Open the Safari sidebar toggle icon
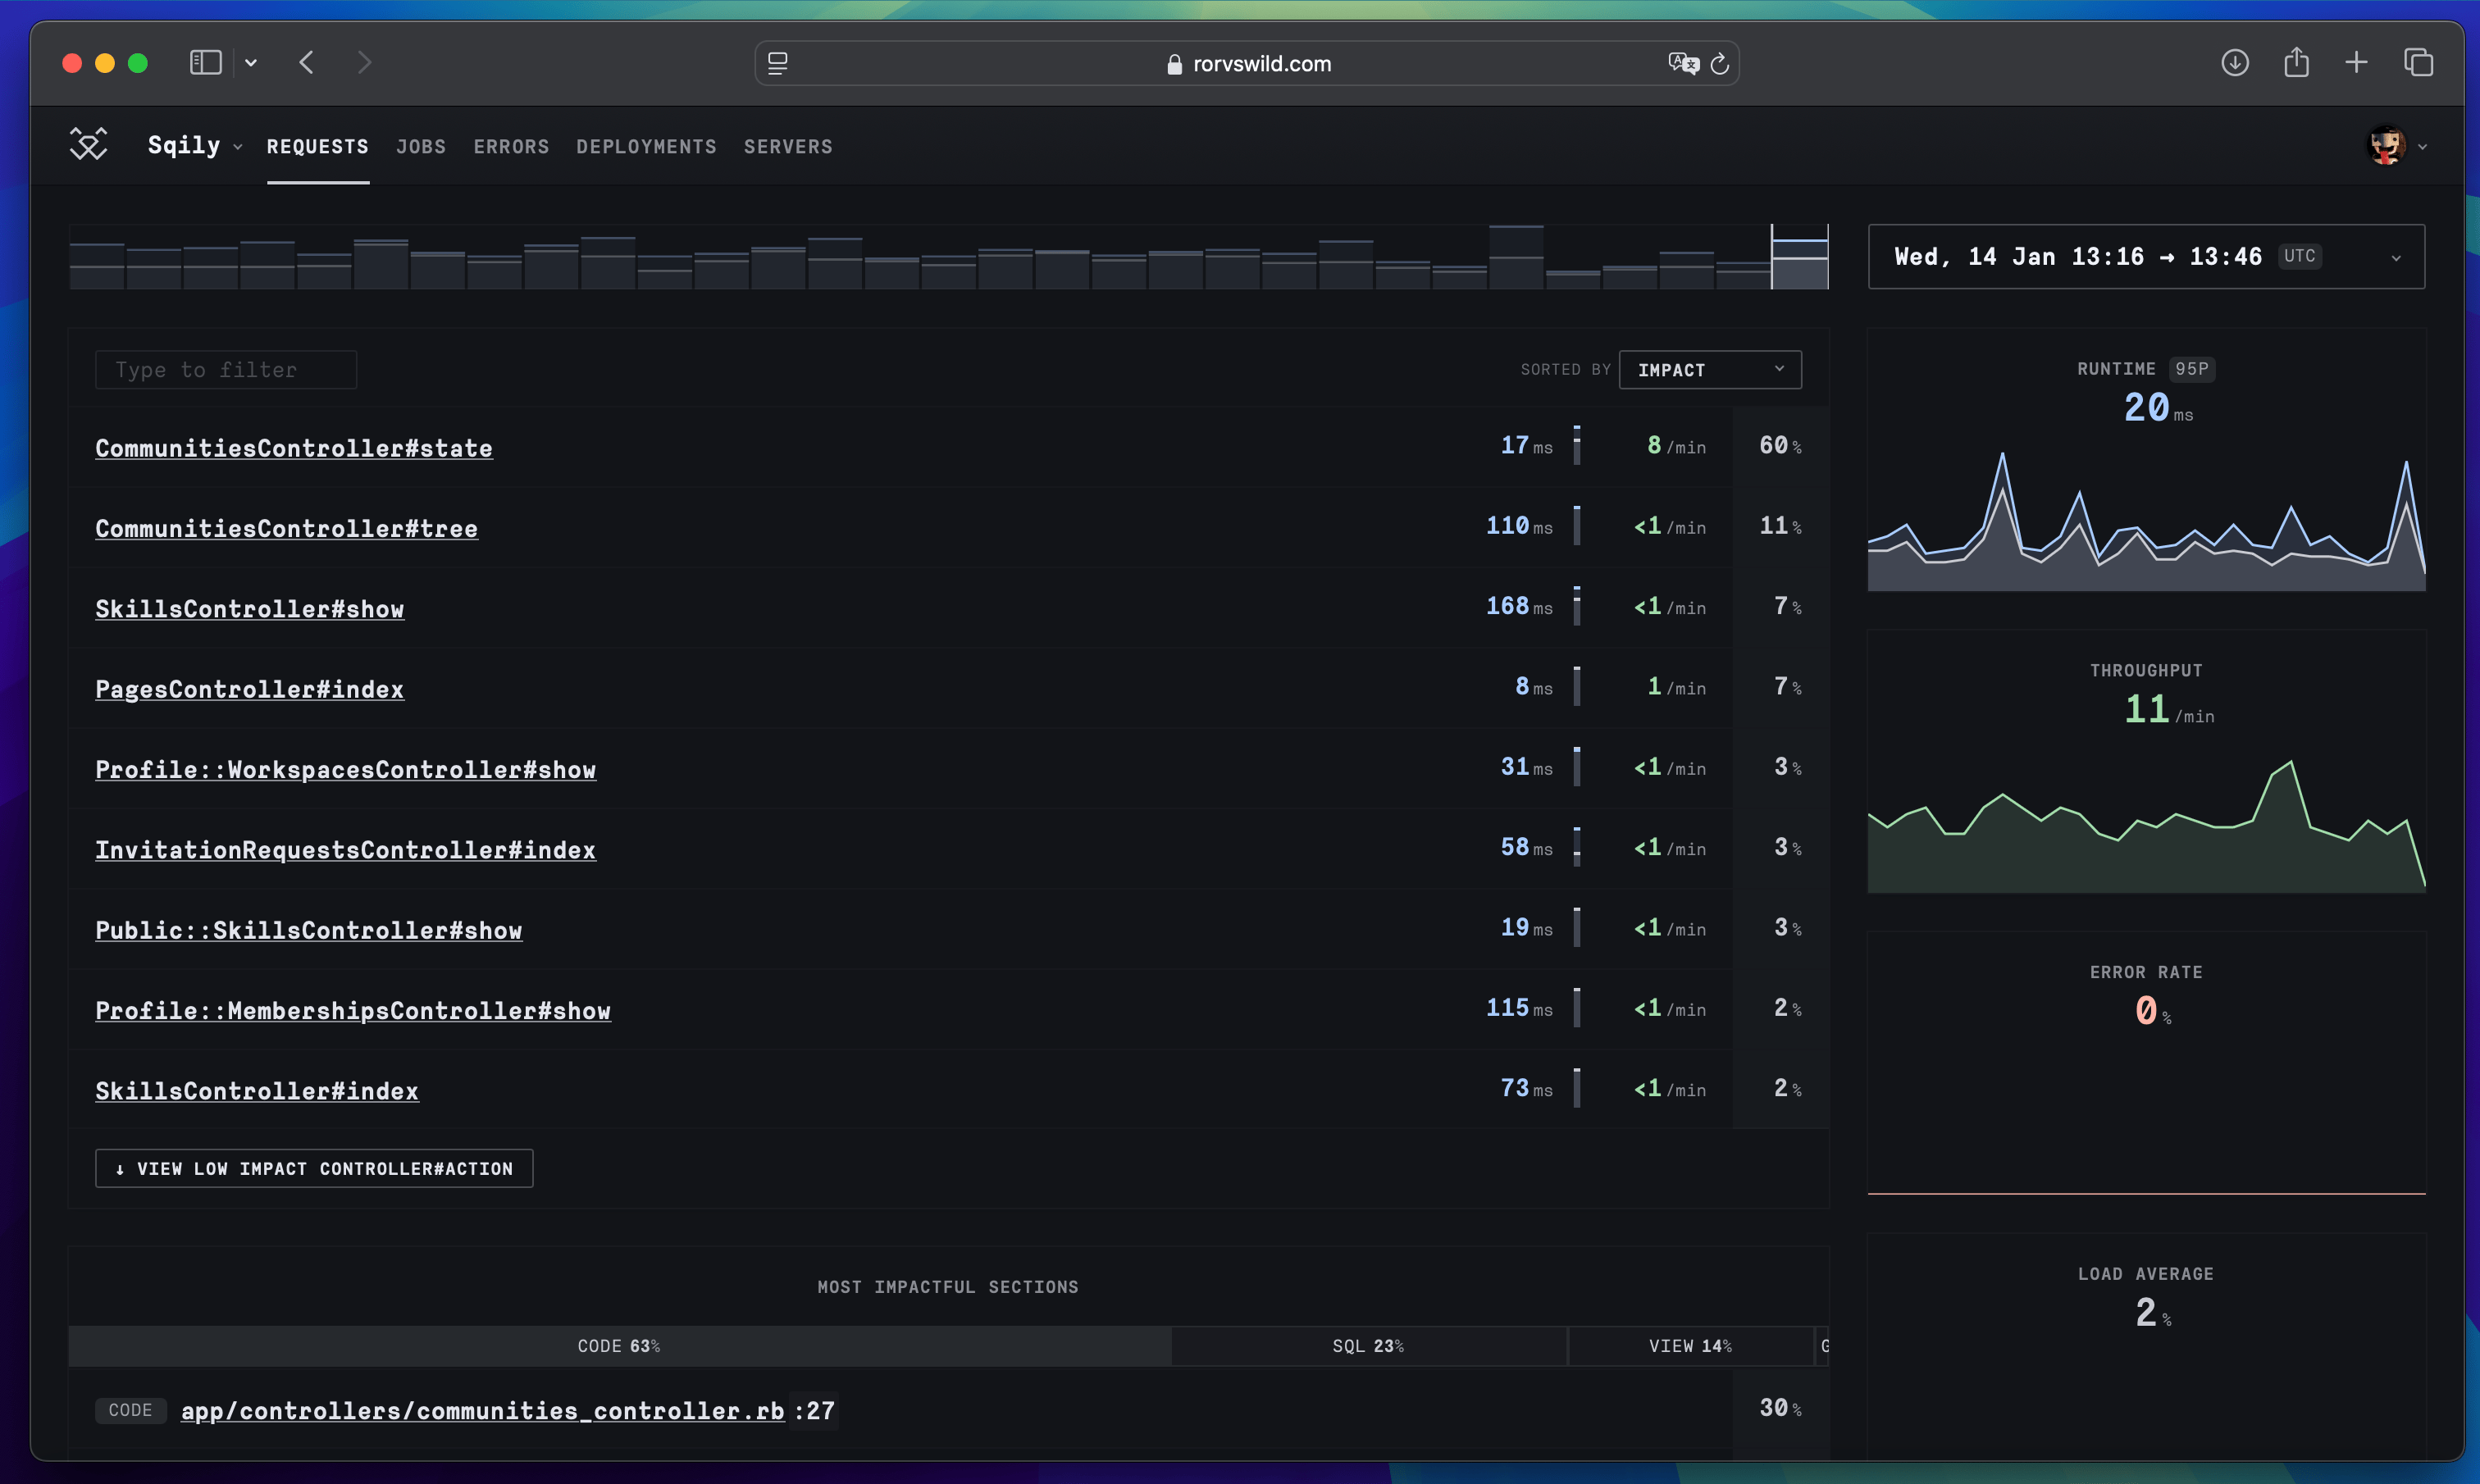Viewport: 2480px width, 1484px height. click(205, 63)
